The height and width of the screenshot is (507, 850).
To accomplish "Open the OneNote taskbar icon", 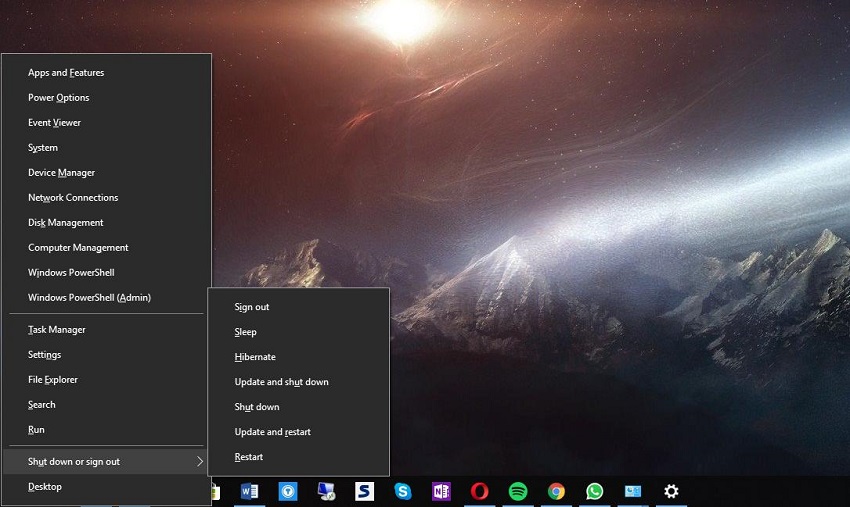I will pos(441,491).
